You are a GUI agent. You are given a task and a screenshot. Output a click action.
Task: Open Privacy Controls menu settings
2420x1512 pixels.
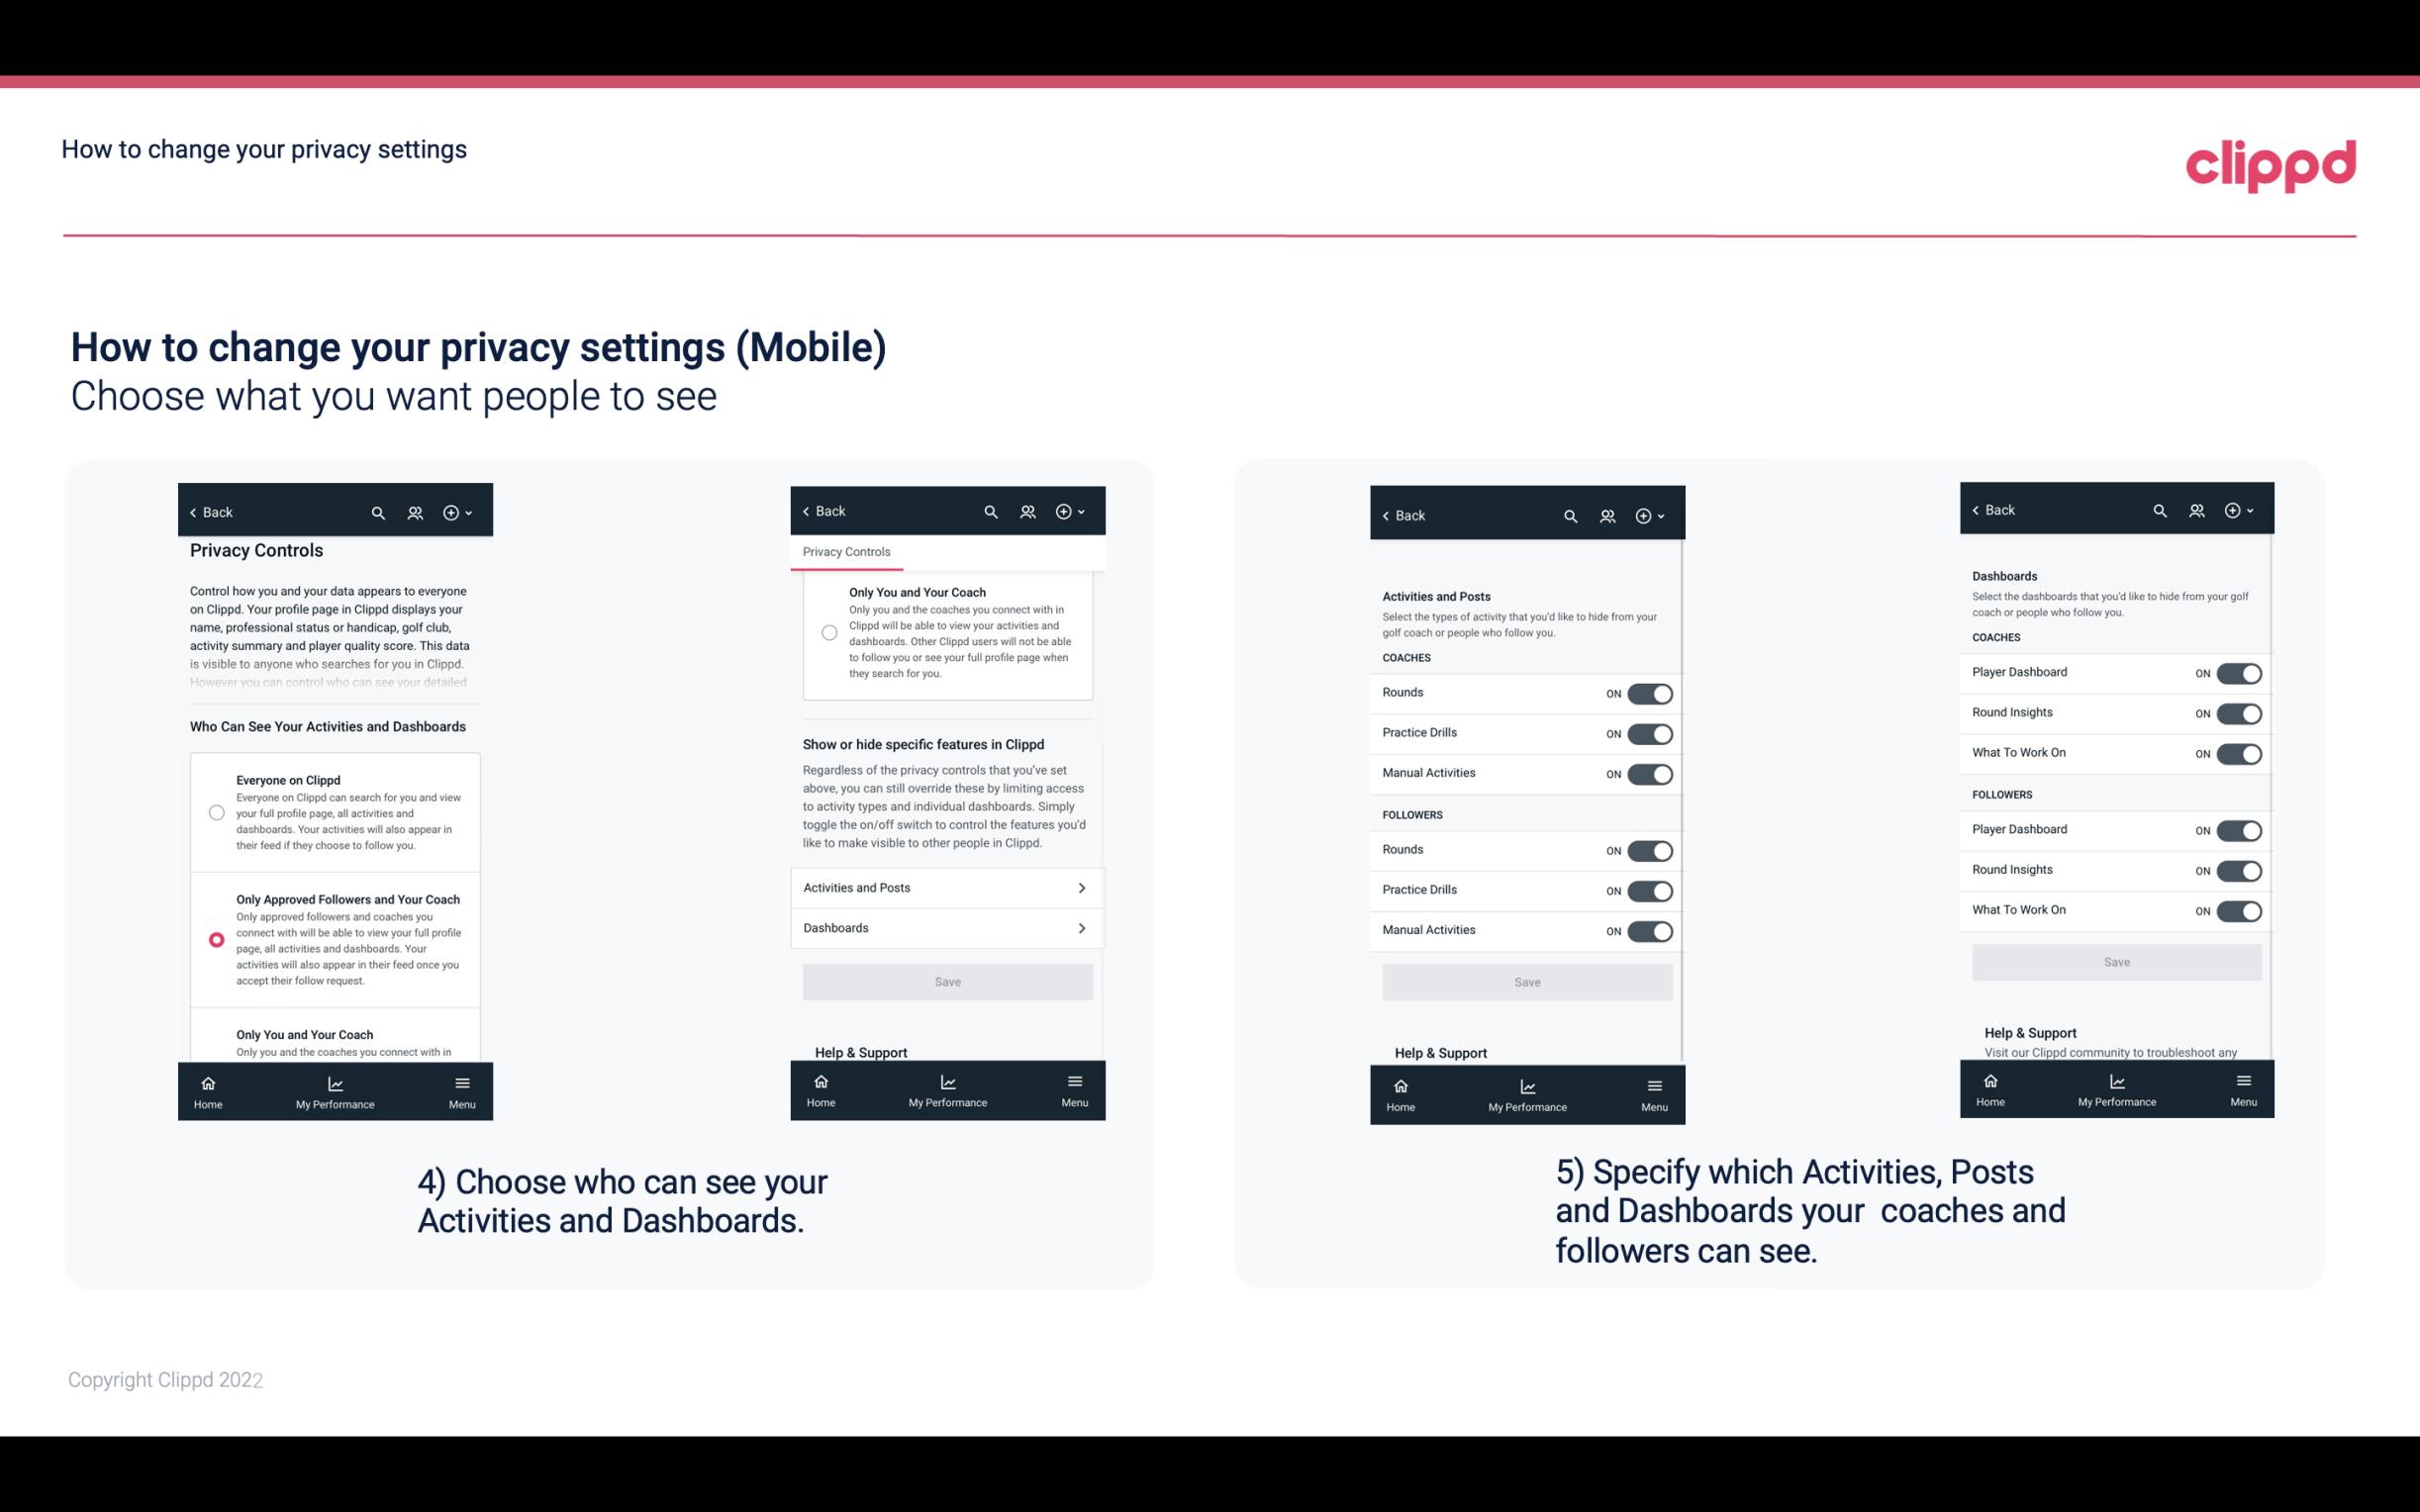[845, 552]
